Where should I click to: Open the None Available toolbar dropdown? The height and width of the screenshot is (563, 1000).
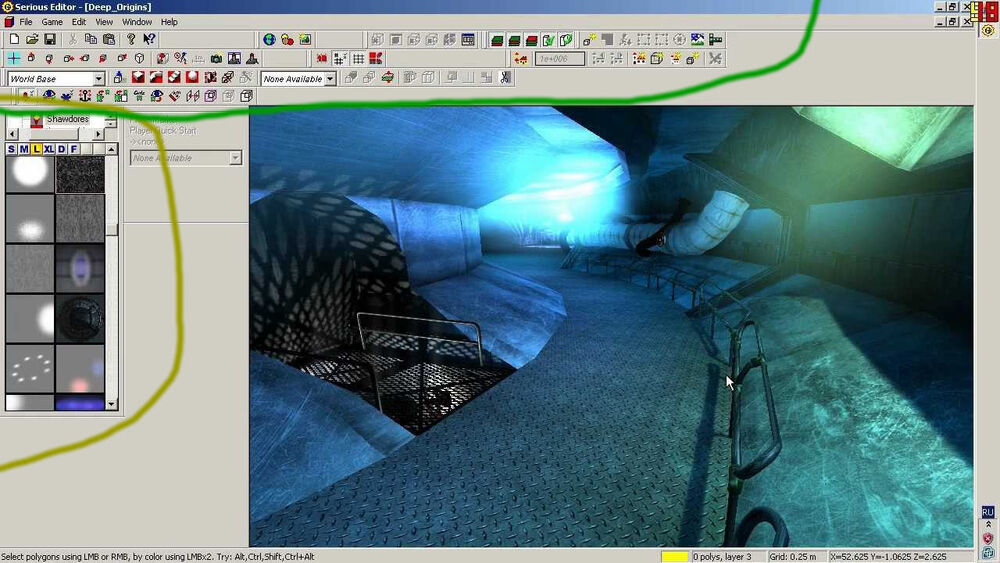[330, 79]
